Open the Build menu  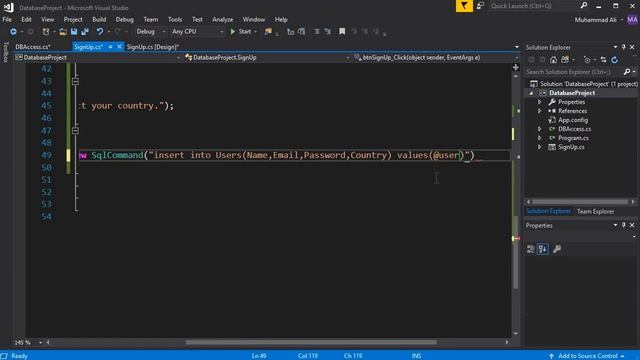(x=99, y=19)
